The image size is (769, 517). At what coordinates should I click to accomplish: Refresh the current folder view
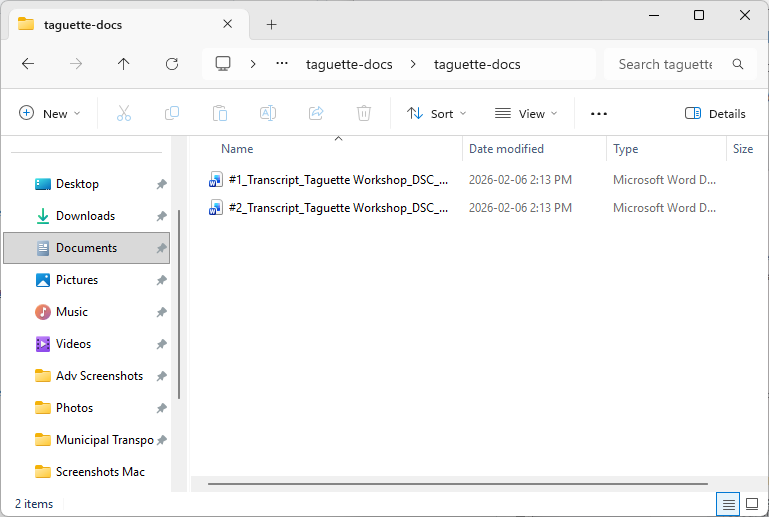pos(172,64)
